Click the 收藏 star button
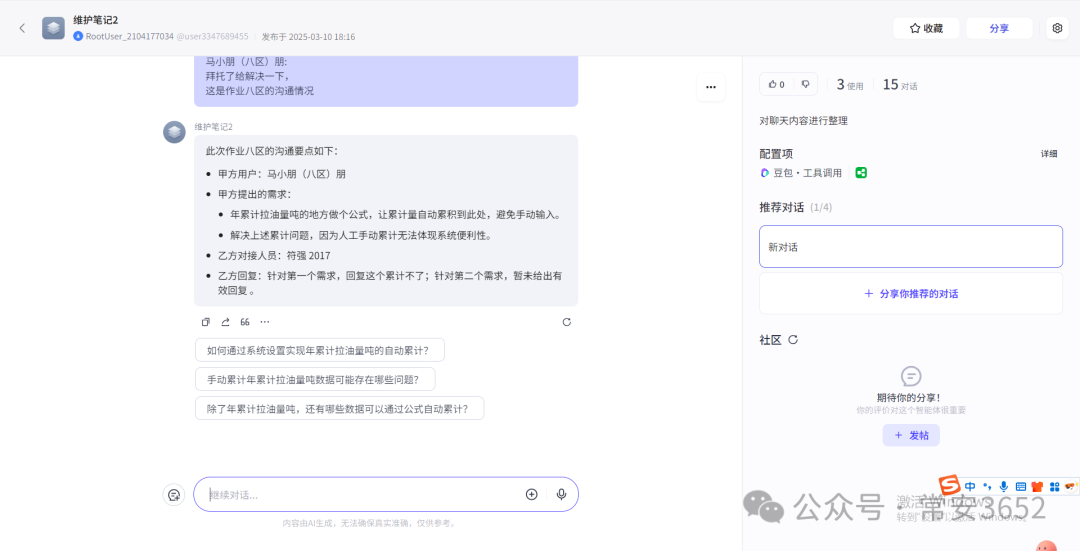 pos(926,28)
